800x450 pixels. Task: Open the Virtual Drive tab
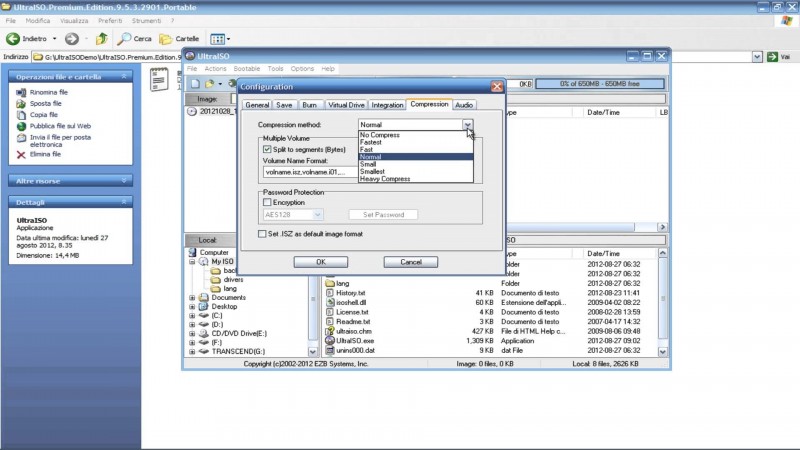pos(346,105)
